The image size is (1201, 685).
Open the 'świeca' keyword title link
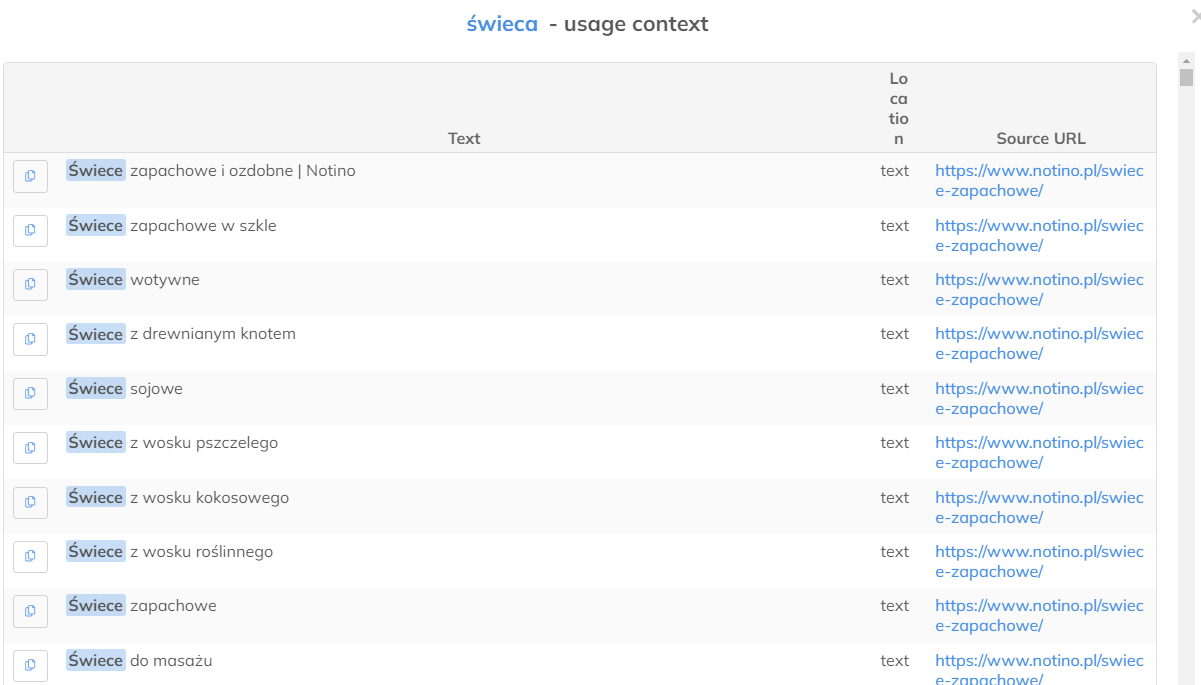(x=502, y=24)
